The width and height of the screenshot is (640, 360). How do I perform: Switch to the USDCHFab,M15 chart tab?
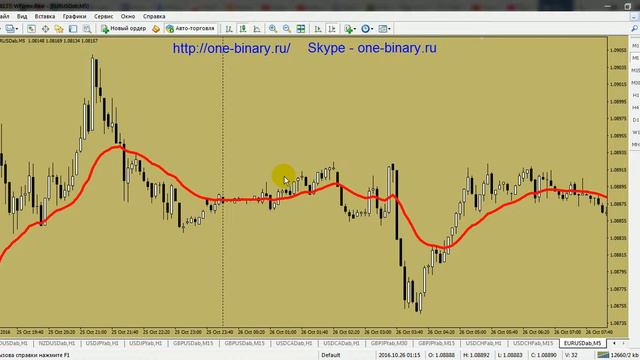coord(533,343)
